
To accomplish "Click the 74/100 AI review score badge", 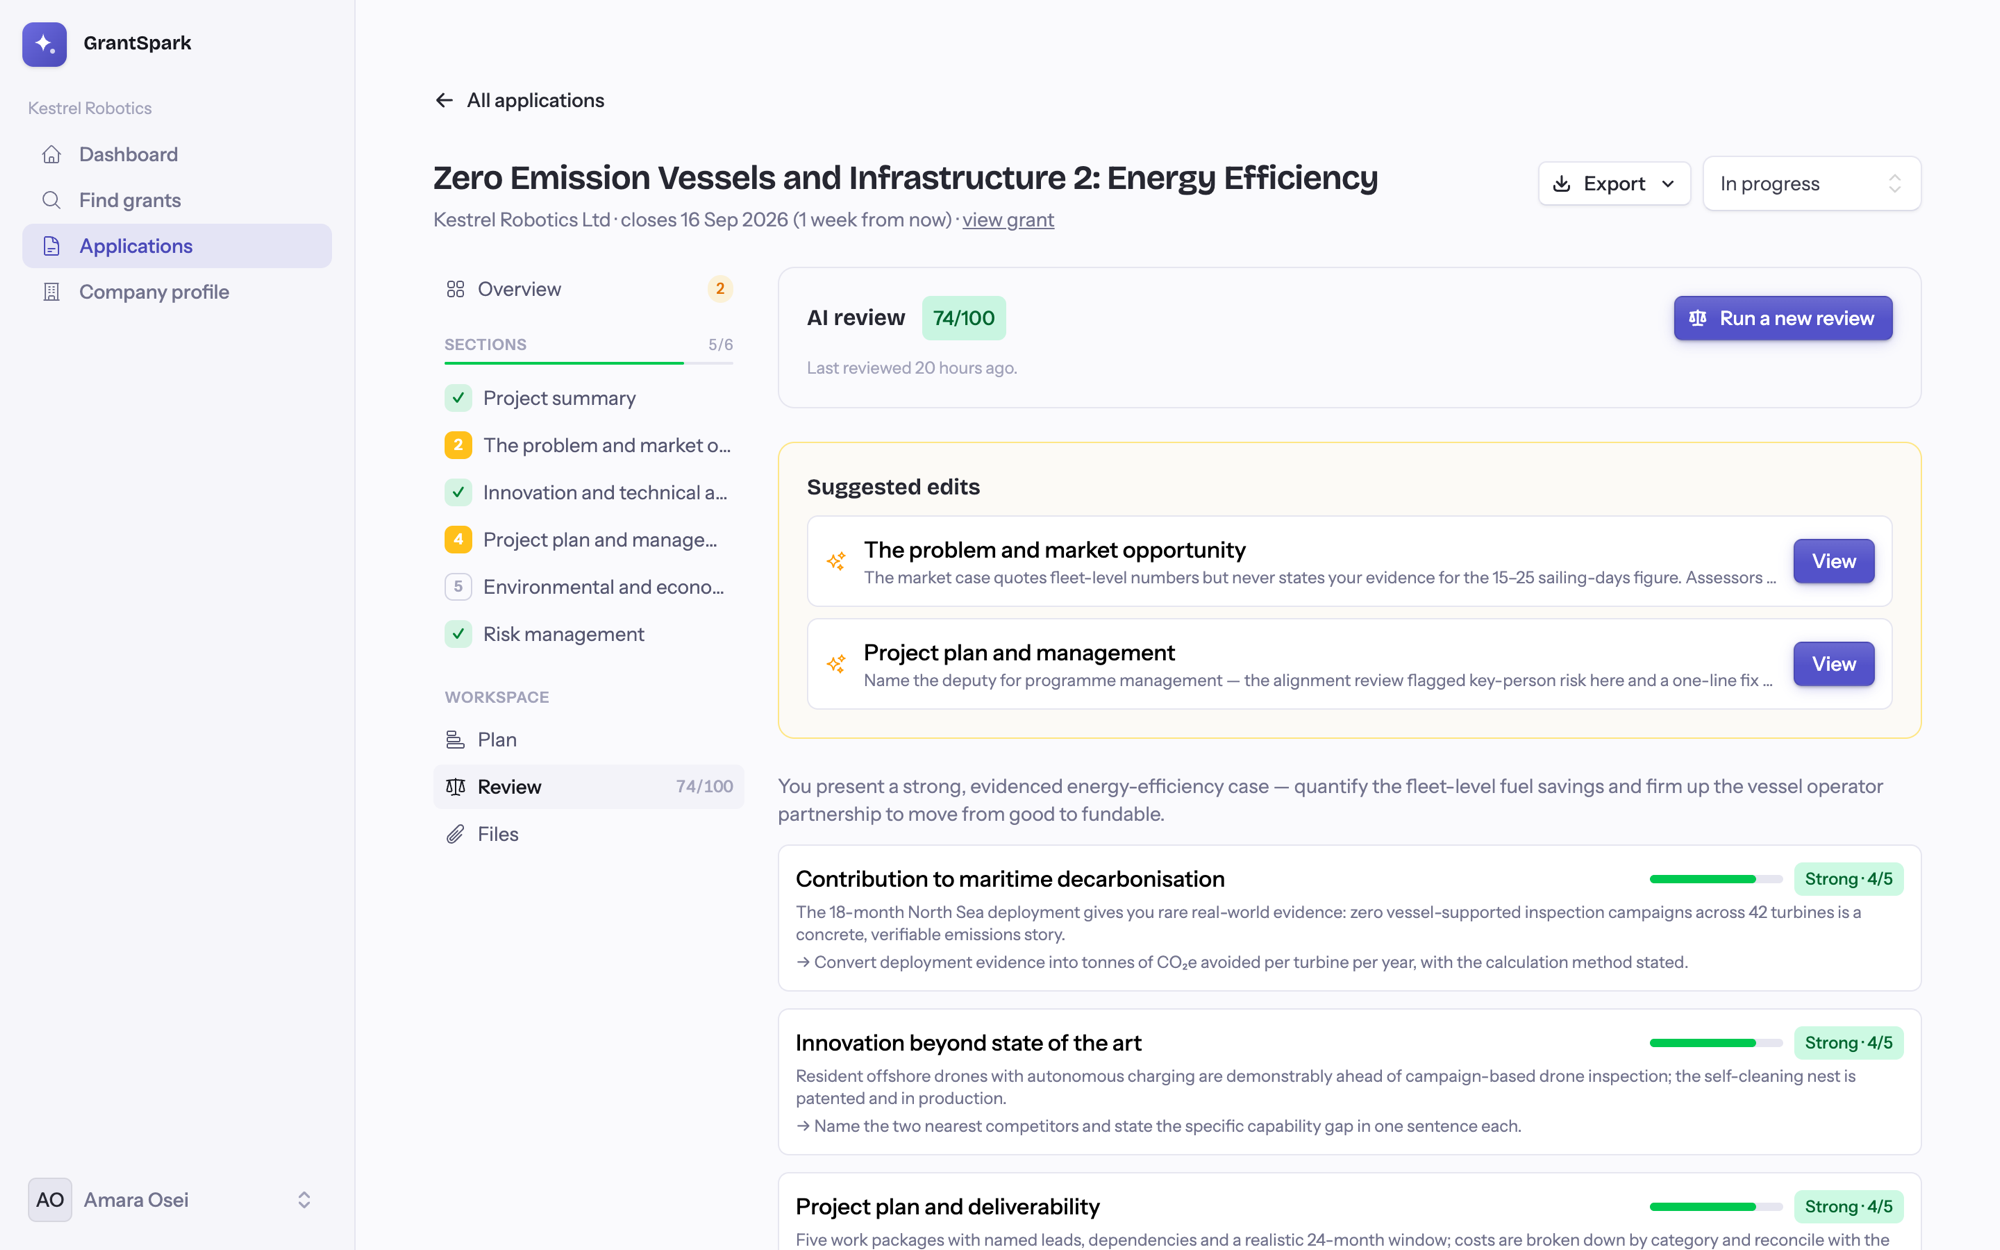I will tap(964, 318).
